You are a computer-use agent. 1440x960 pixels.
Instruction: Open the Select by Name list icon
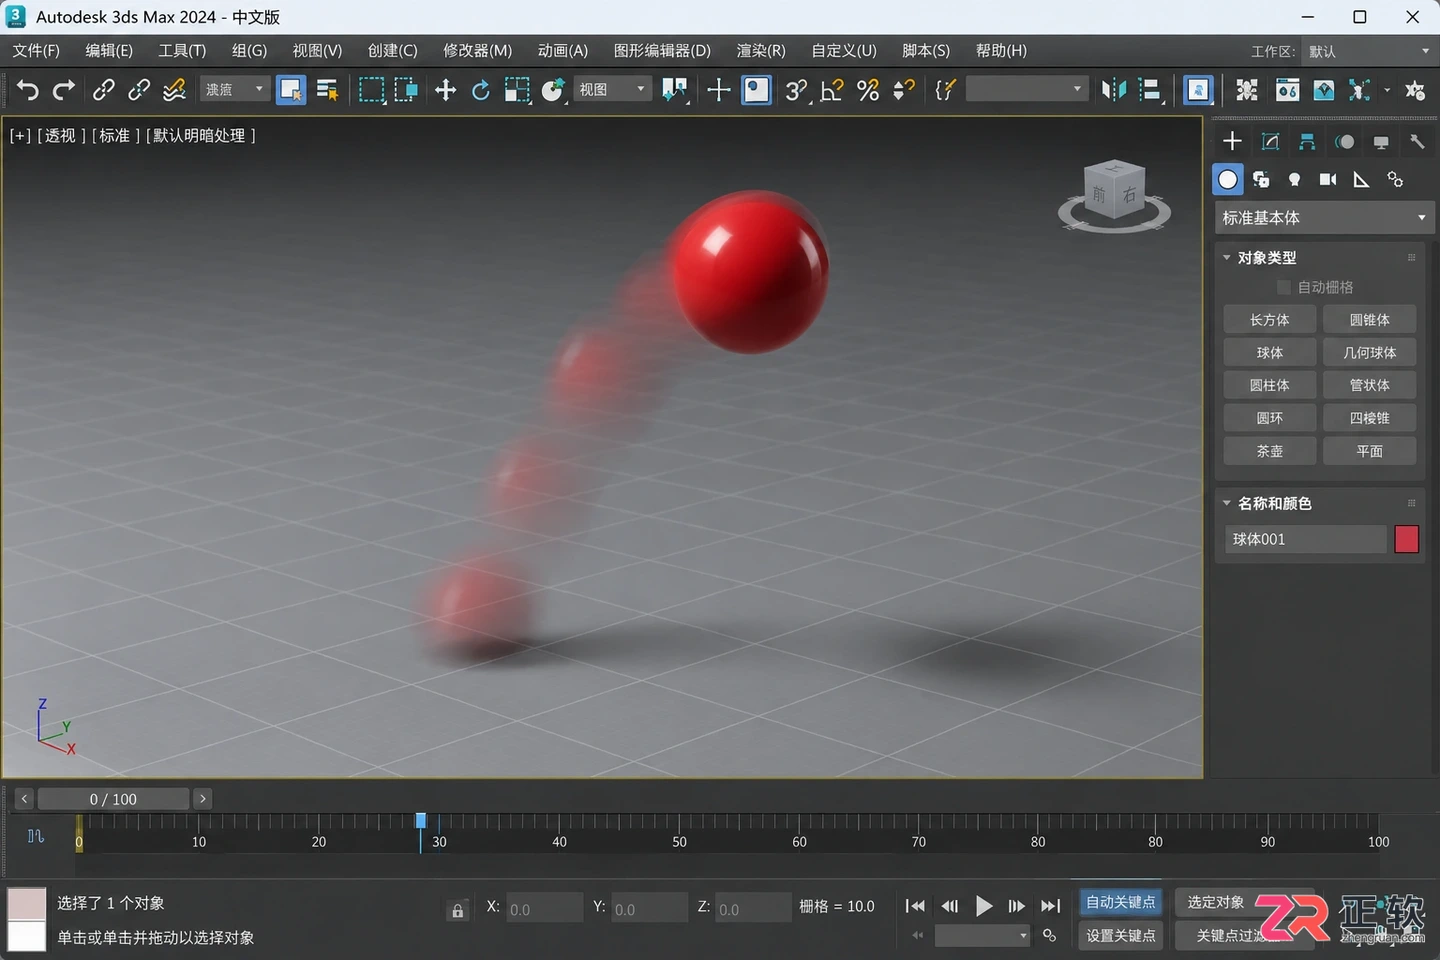pos(327,90)
